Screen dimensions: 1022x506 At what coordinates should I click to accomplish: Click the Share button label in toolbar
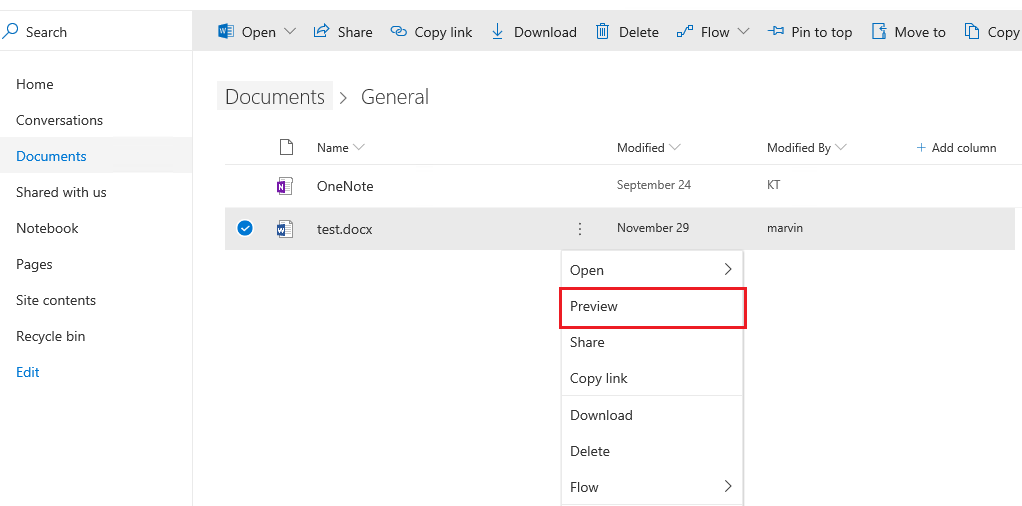click(355, 32)
